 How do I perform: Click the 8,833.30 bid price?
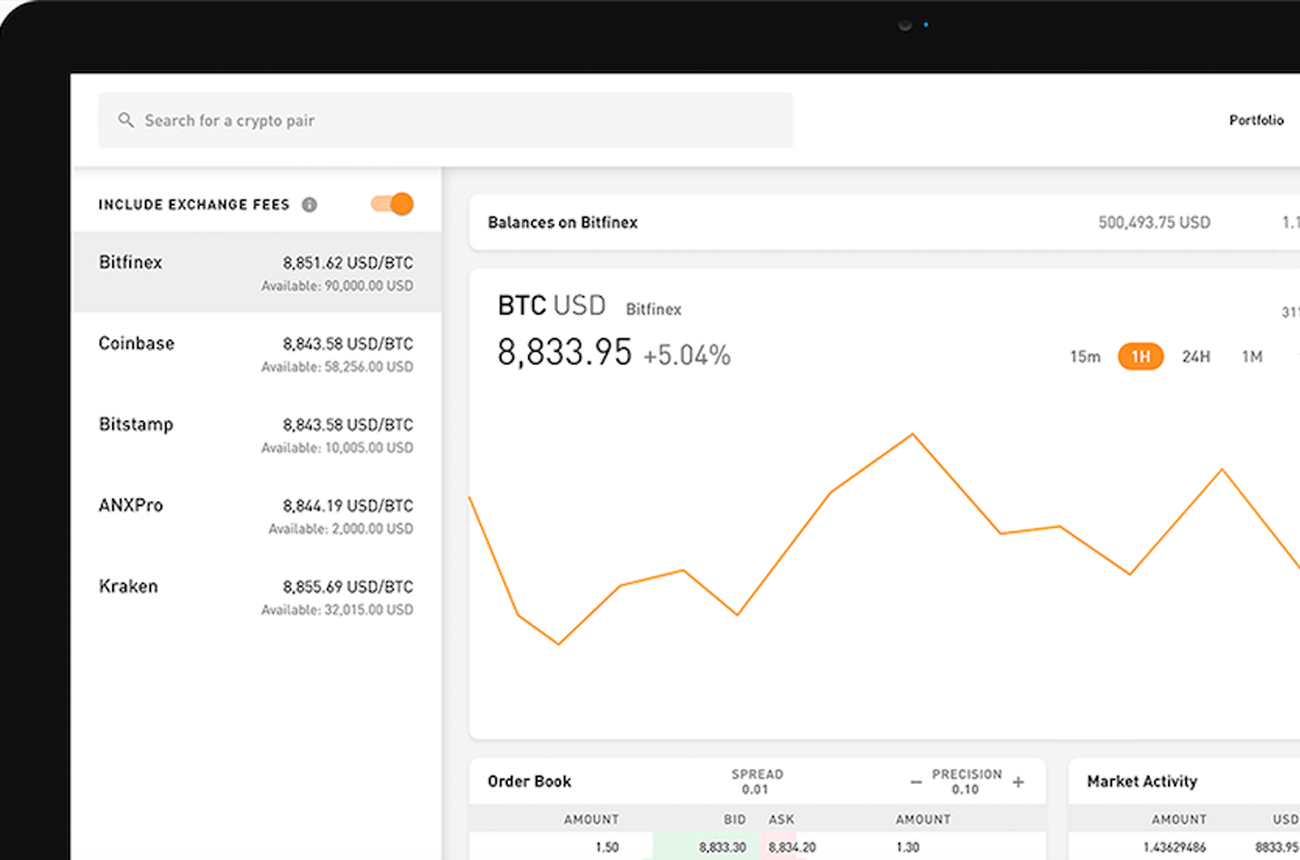[x=722, y=847]
